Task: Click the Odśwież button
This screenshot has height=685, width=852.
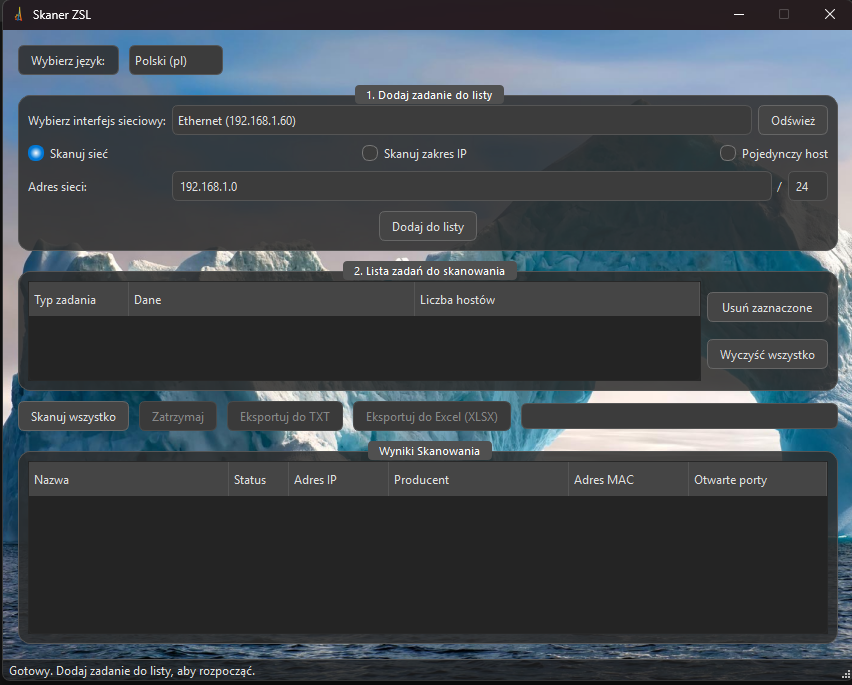Action: [x=792, y=120]
